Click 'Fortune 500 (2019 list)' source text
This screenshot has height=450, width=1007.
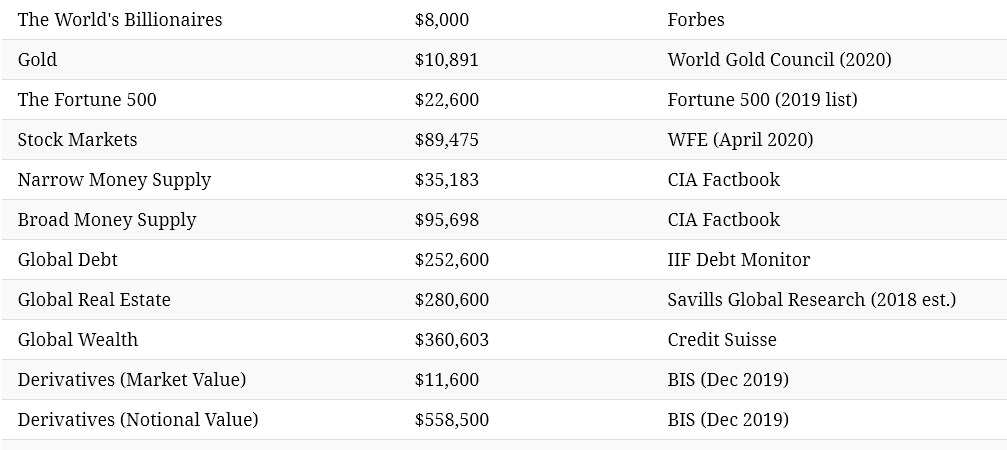[x=762, y=100]
